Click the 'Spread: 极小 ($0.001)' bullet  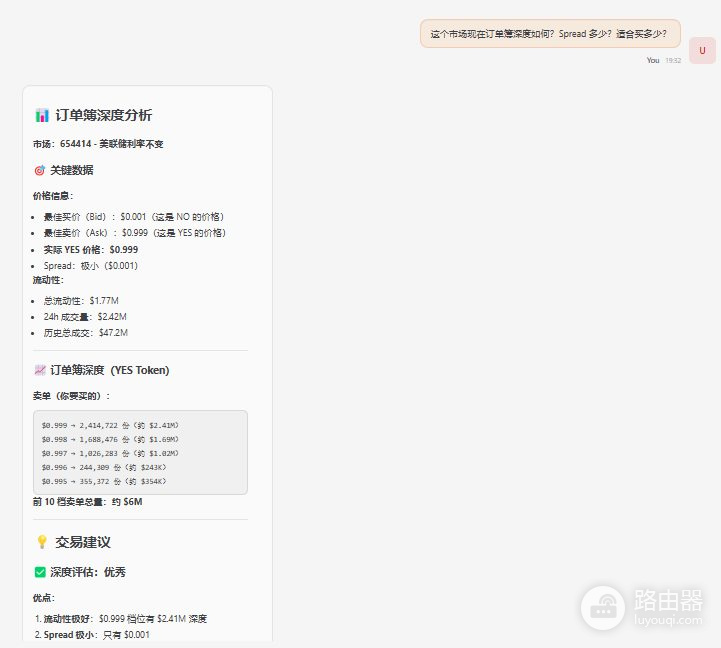pos(91,265)
